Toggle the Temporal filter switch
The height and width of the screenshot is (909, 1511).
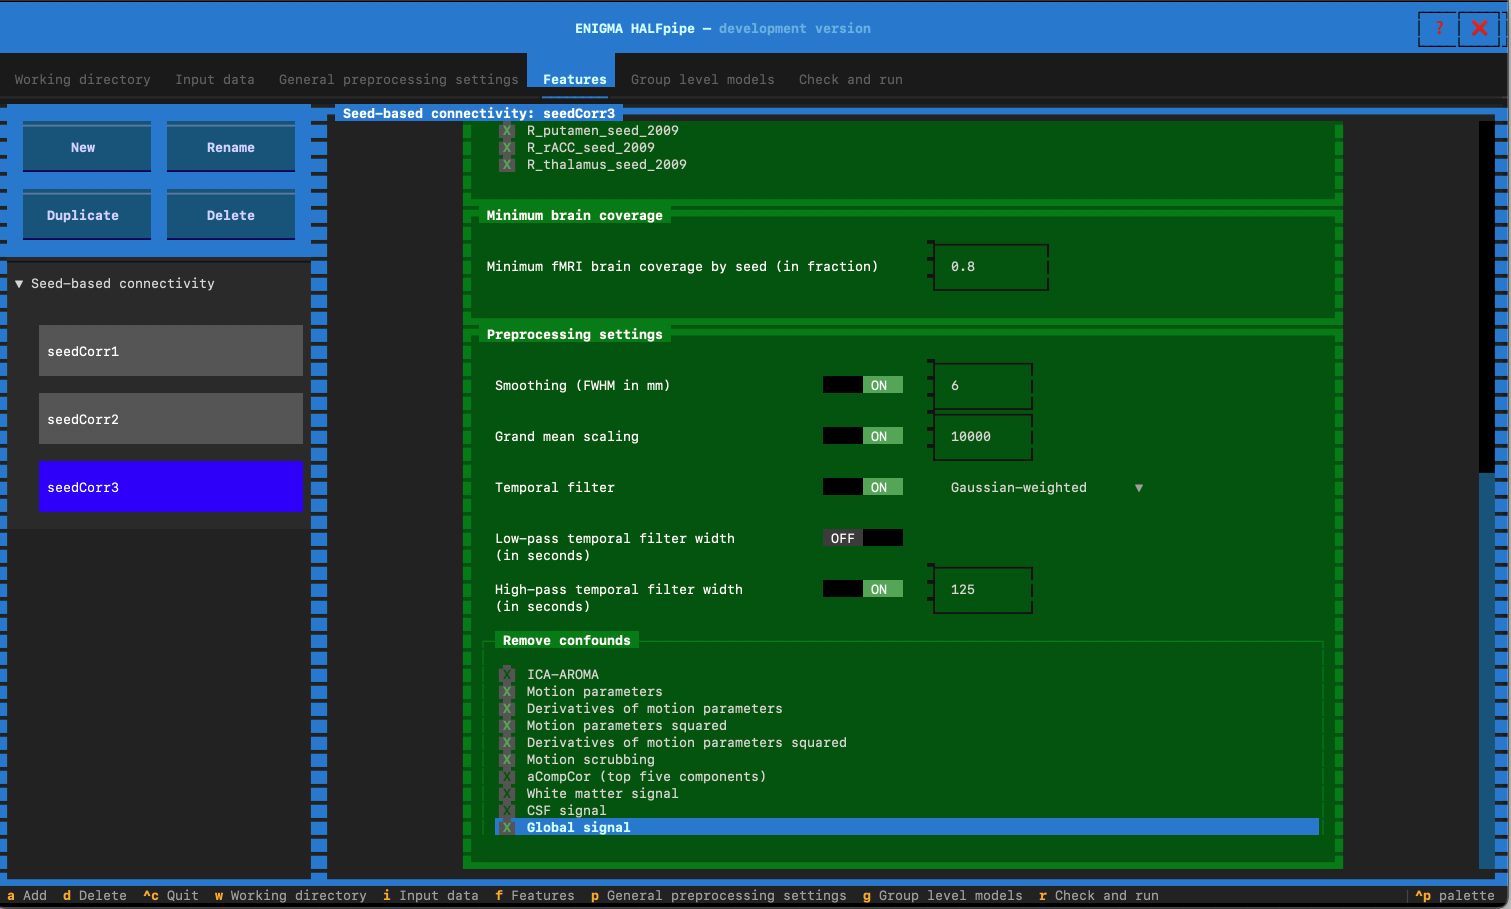[x=863, y=487]
